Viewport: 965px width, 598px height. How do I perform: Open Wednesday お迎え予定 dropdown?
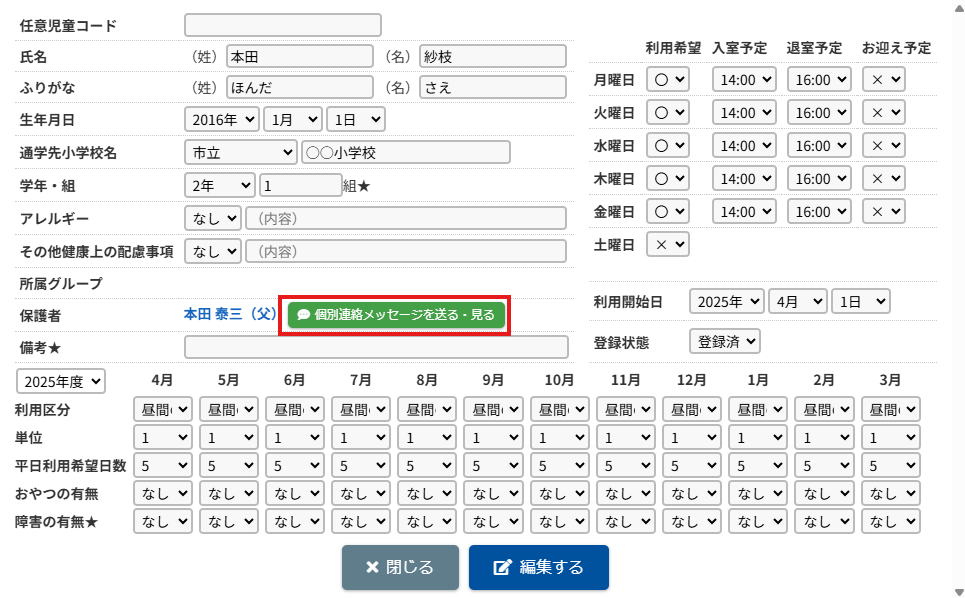[883, 145]
